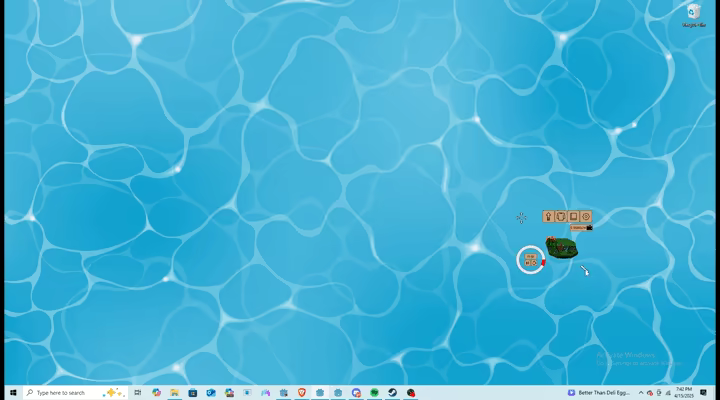Open Task View from taskbar
The height and width of the screenshot is (400, 720).
(x=137, y=393)
